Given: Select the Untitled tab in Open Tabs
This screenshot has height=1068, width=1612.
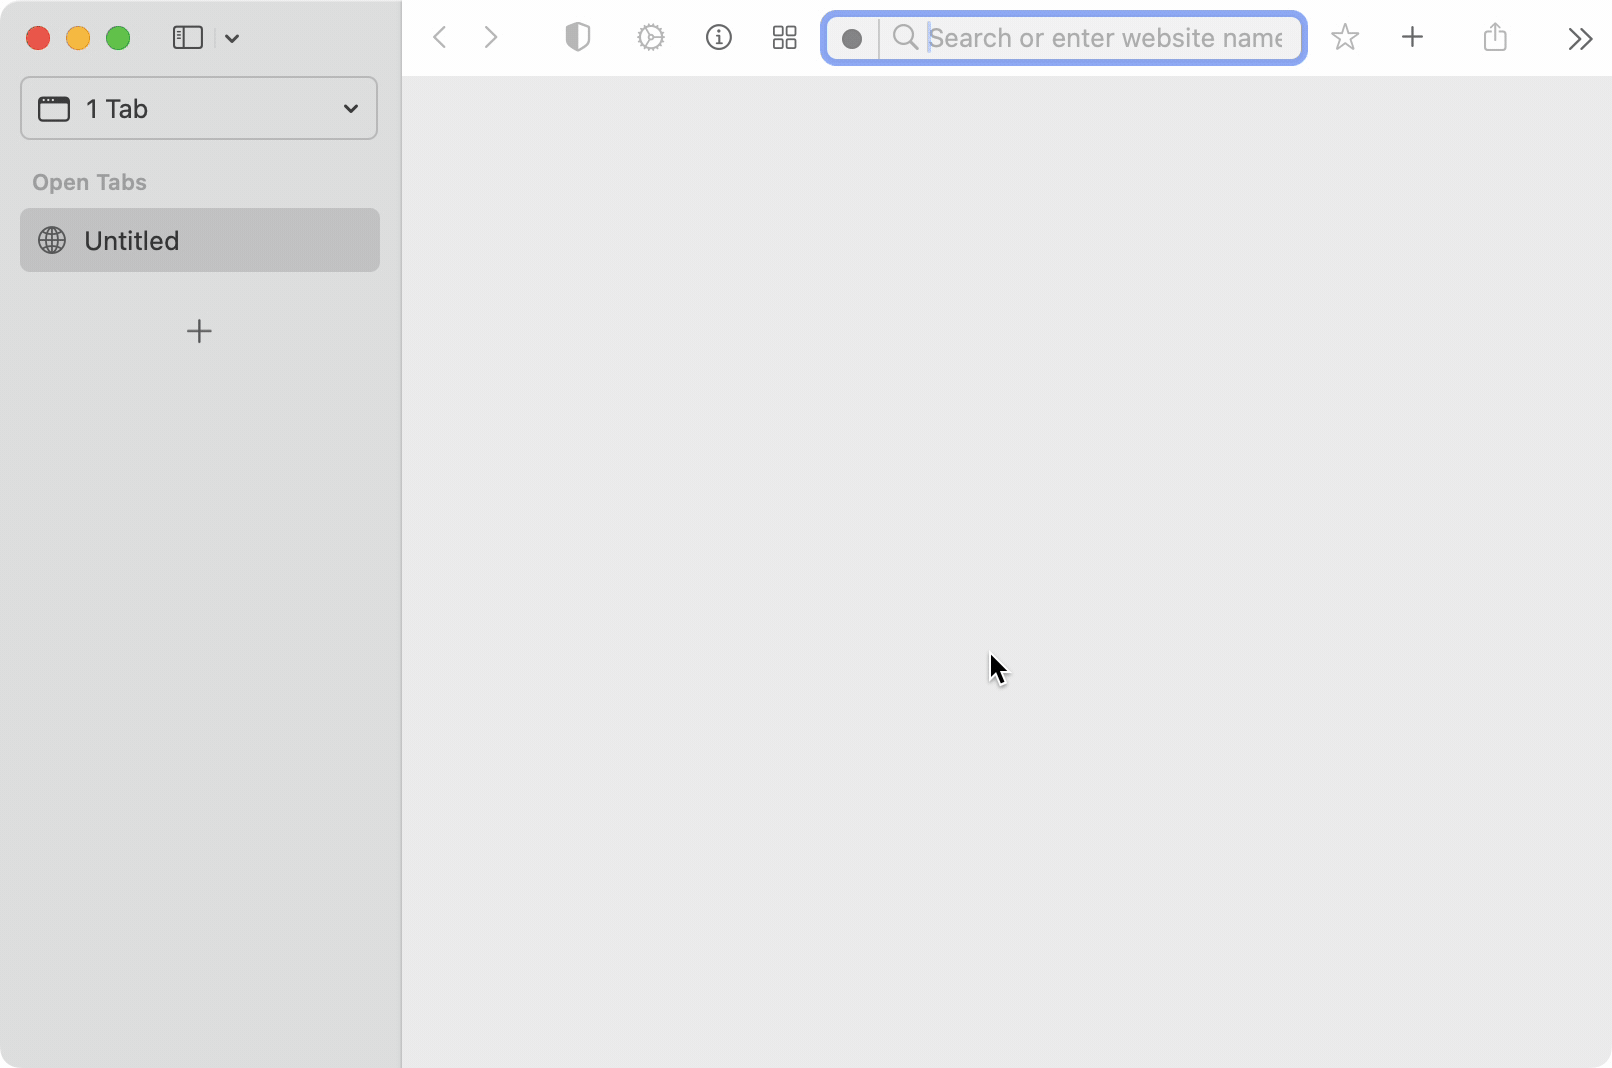Looking at the screenshot, I should pos(199,240).
